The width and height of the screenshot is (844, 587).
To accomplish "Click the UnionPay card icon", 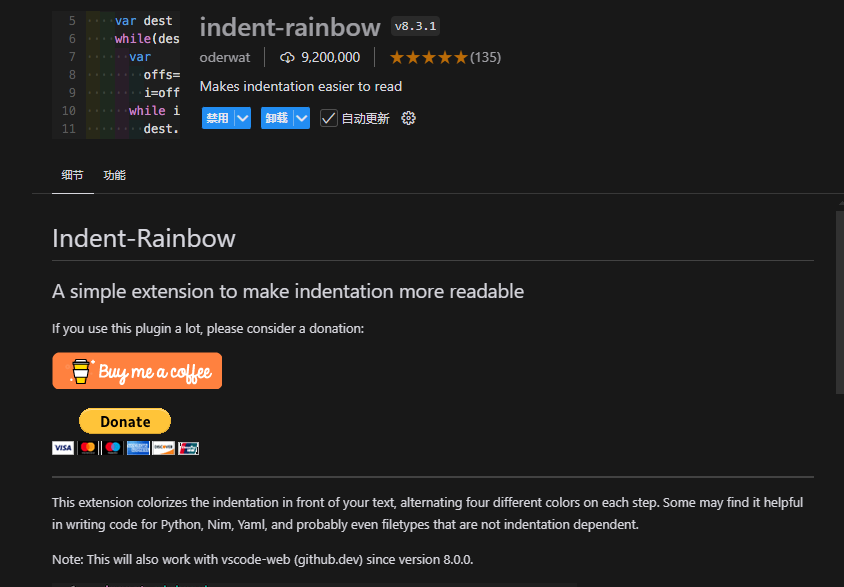I will point(188,448).
